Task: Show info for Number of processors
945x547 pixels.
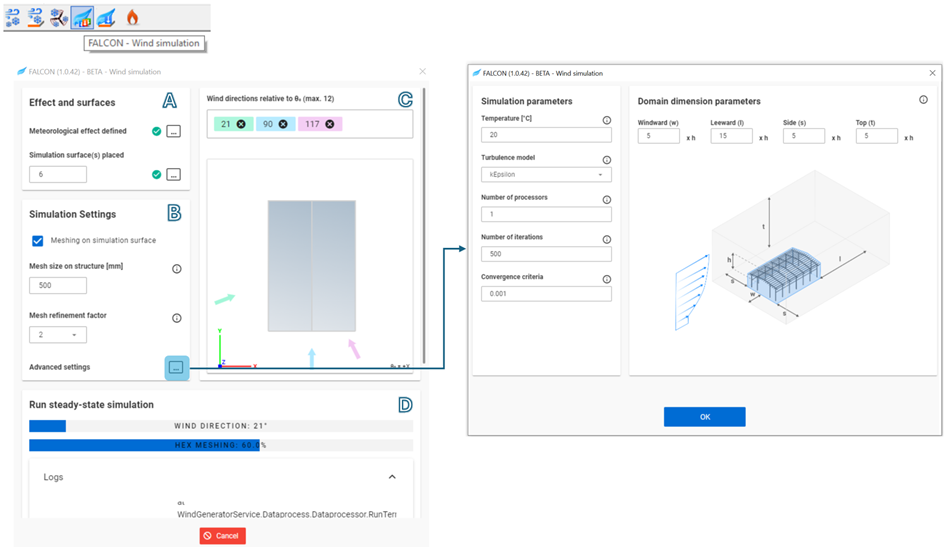Action: point(607,199)
